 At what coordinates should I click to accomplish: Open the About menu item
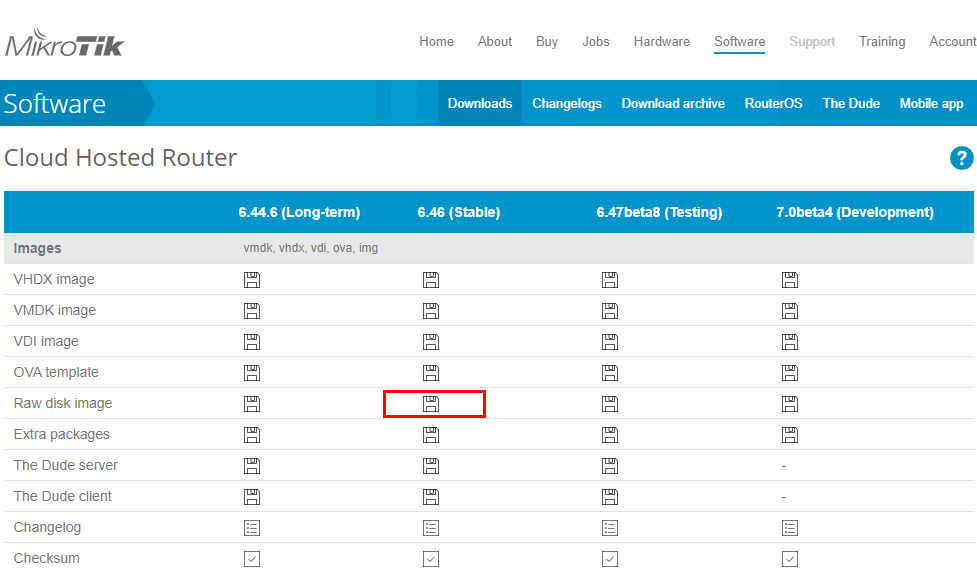pyautogui.click(x=495, y=41)
